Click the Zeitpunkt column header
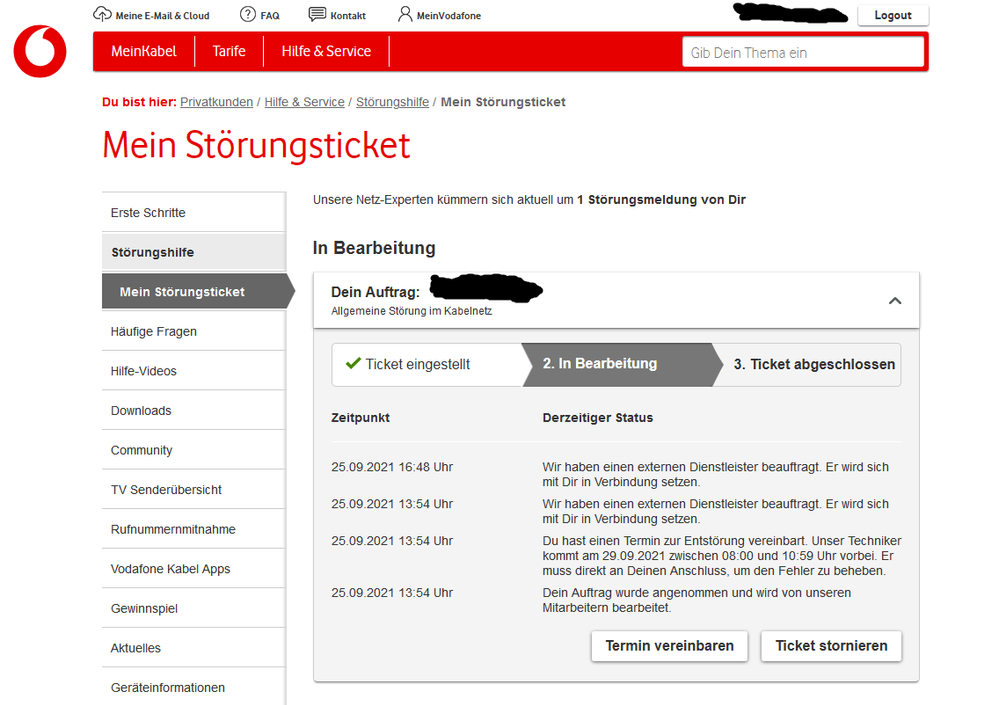The image size is (999, 705). (360, 418)
